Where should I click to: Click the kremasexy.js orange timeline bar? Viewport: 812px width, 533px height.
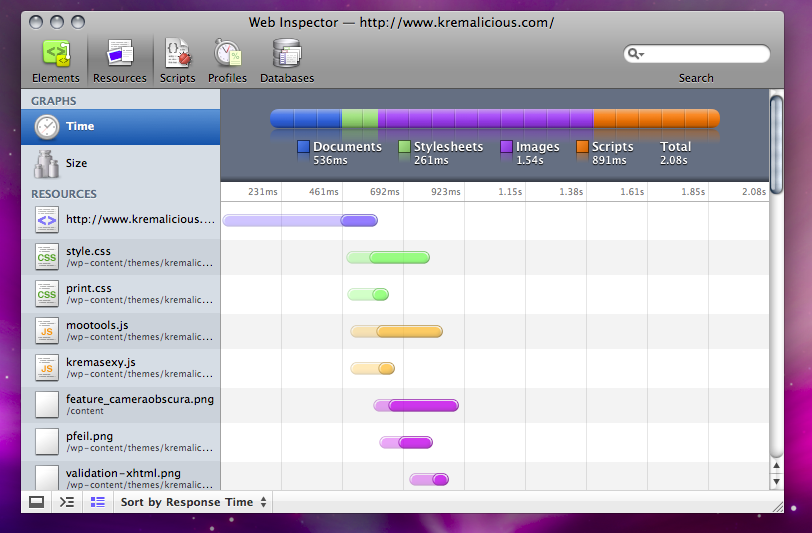pyautogui.click(x=373, y=368)
